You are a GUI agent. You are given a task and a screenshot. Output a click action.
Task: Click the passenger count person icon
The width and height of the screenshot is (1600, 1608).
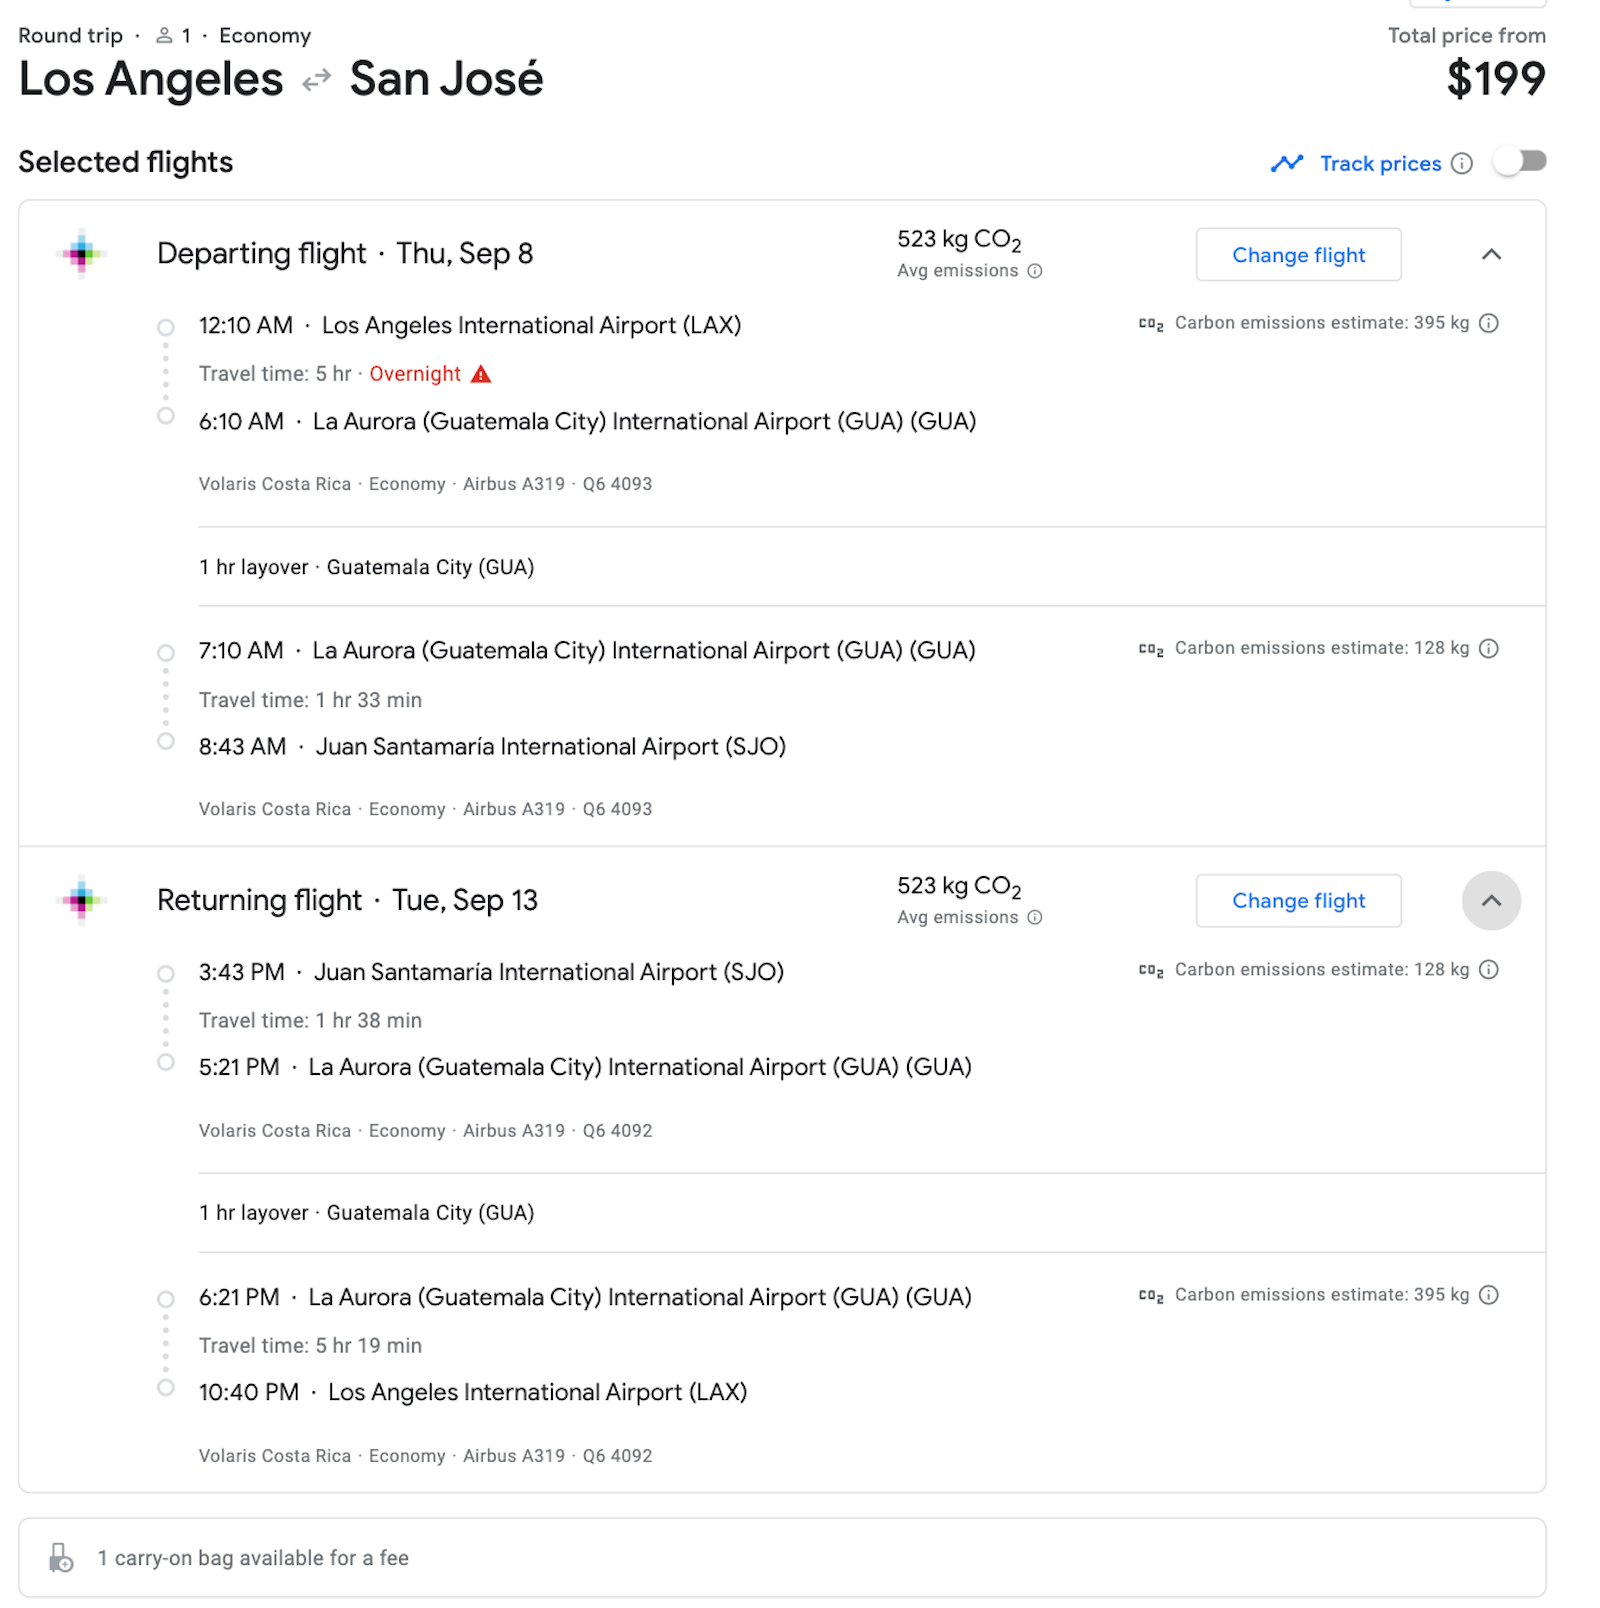[162, 35]
